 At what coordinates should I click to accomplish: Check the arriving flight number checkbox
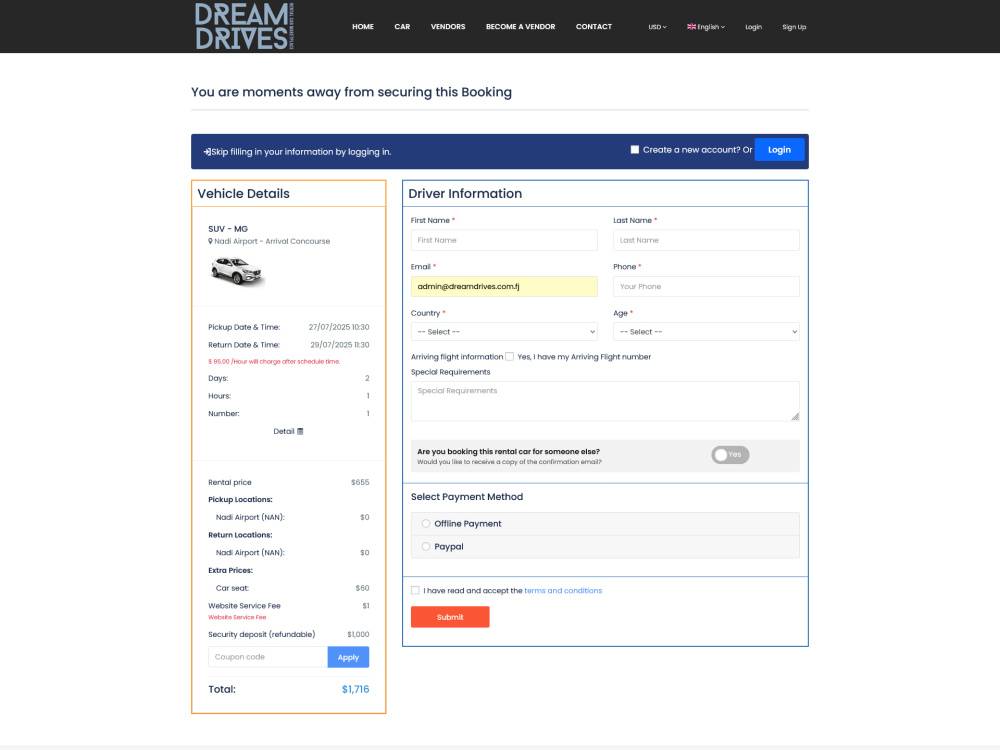[510, 357]
